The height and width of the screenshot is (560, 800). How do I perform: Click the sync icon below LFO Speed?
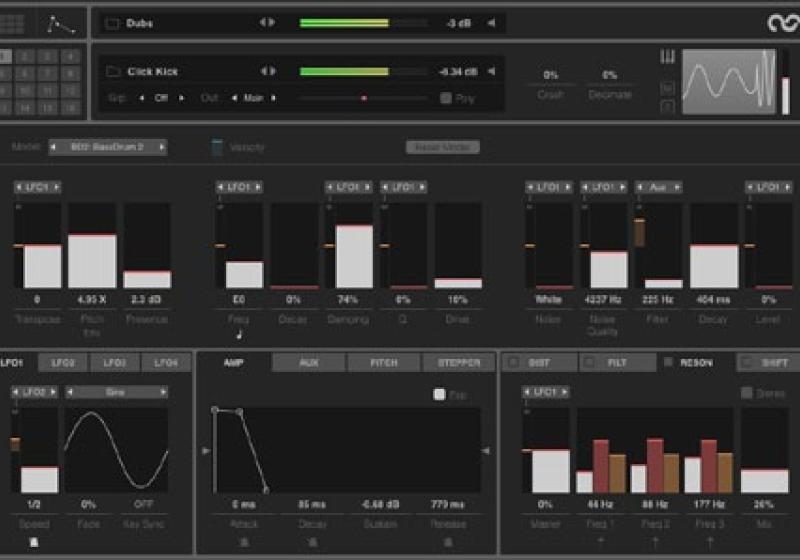pyautogui.click(x=34, y=542)
